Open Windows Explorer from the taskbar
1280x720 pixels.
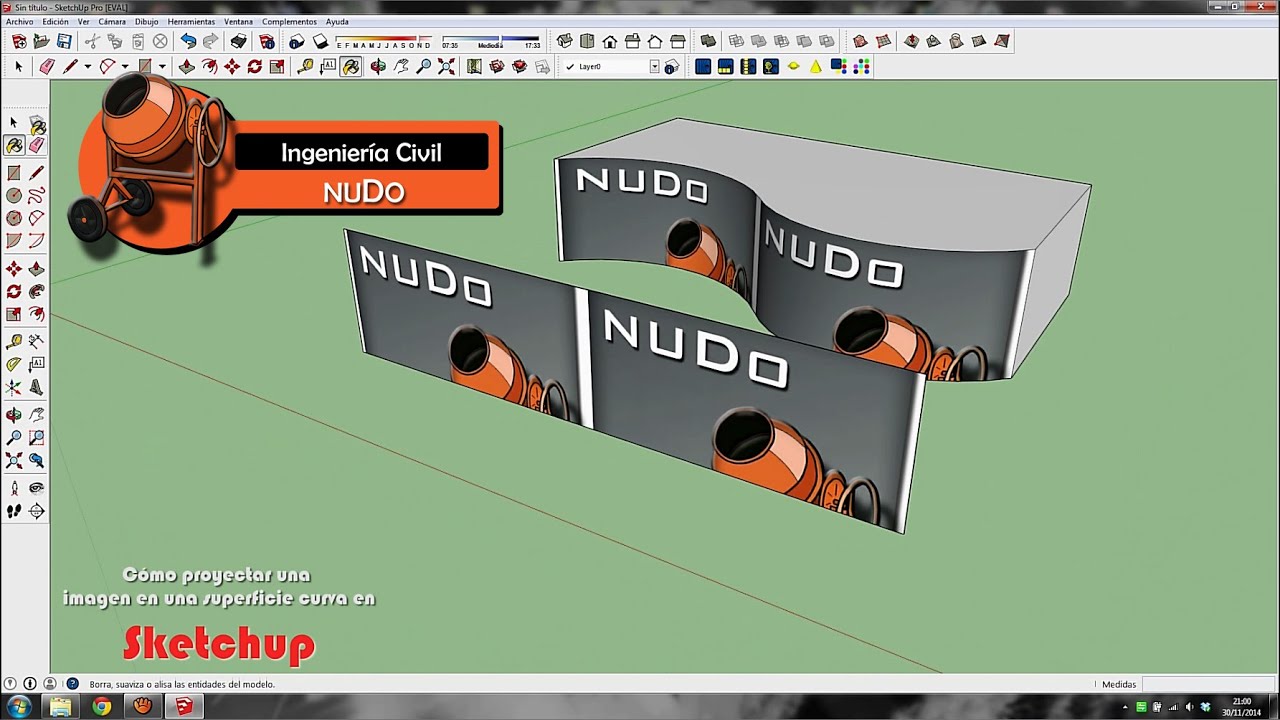60,707
